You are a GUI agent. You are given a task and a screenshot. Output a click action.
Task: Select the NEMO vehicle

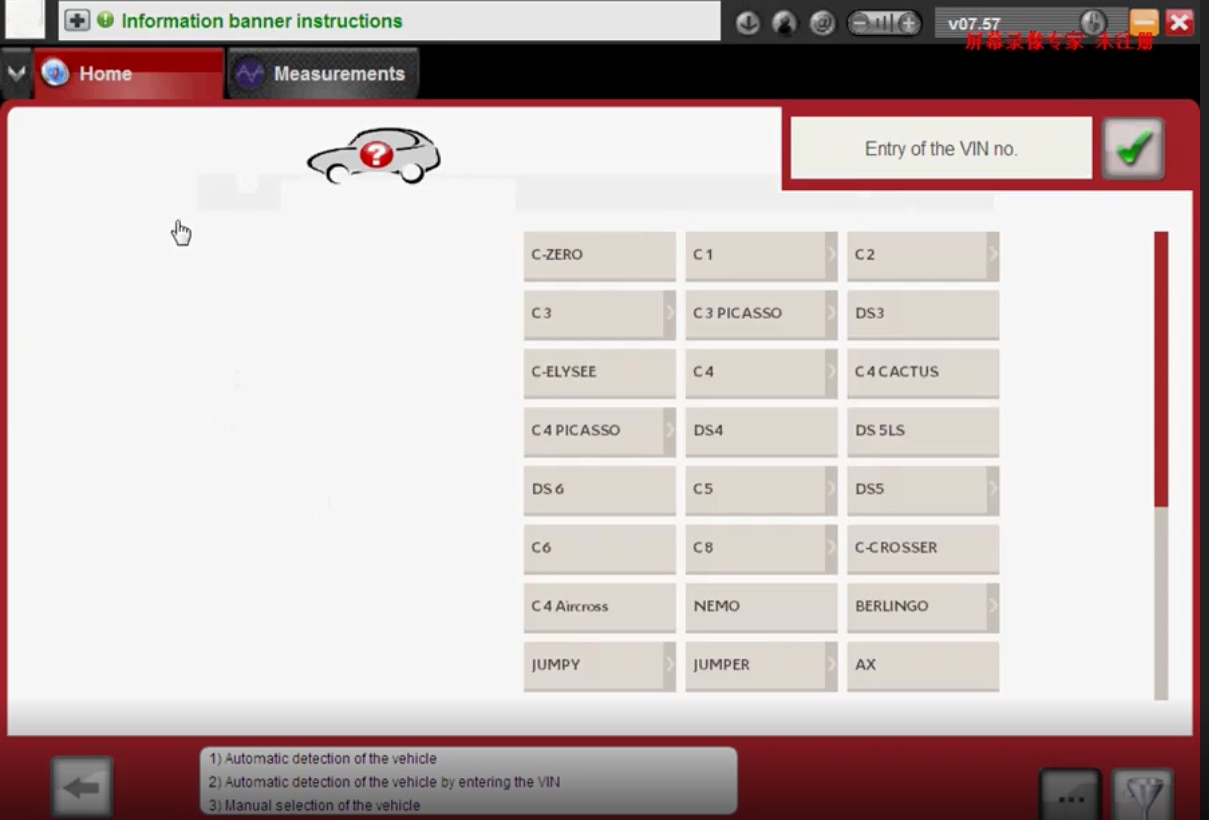click(x=761, y=607)
